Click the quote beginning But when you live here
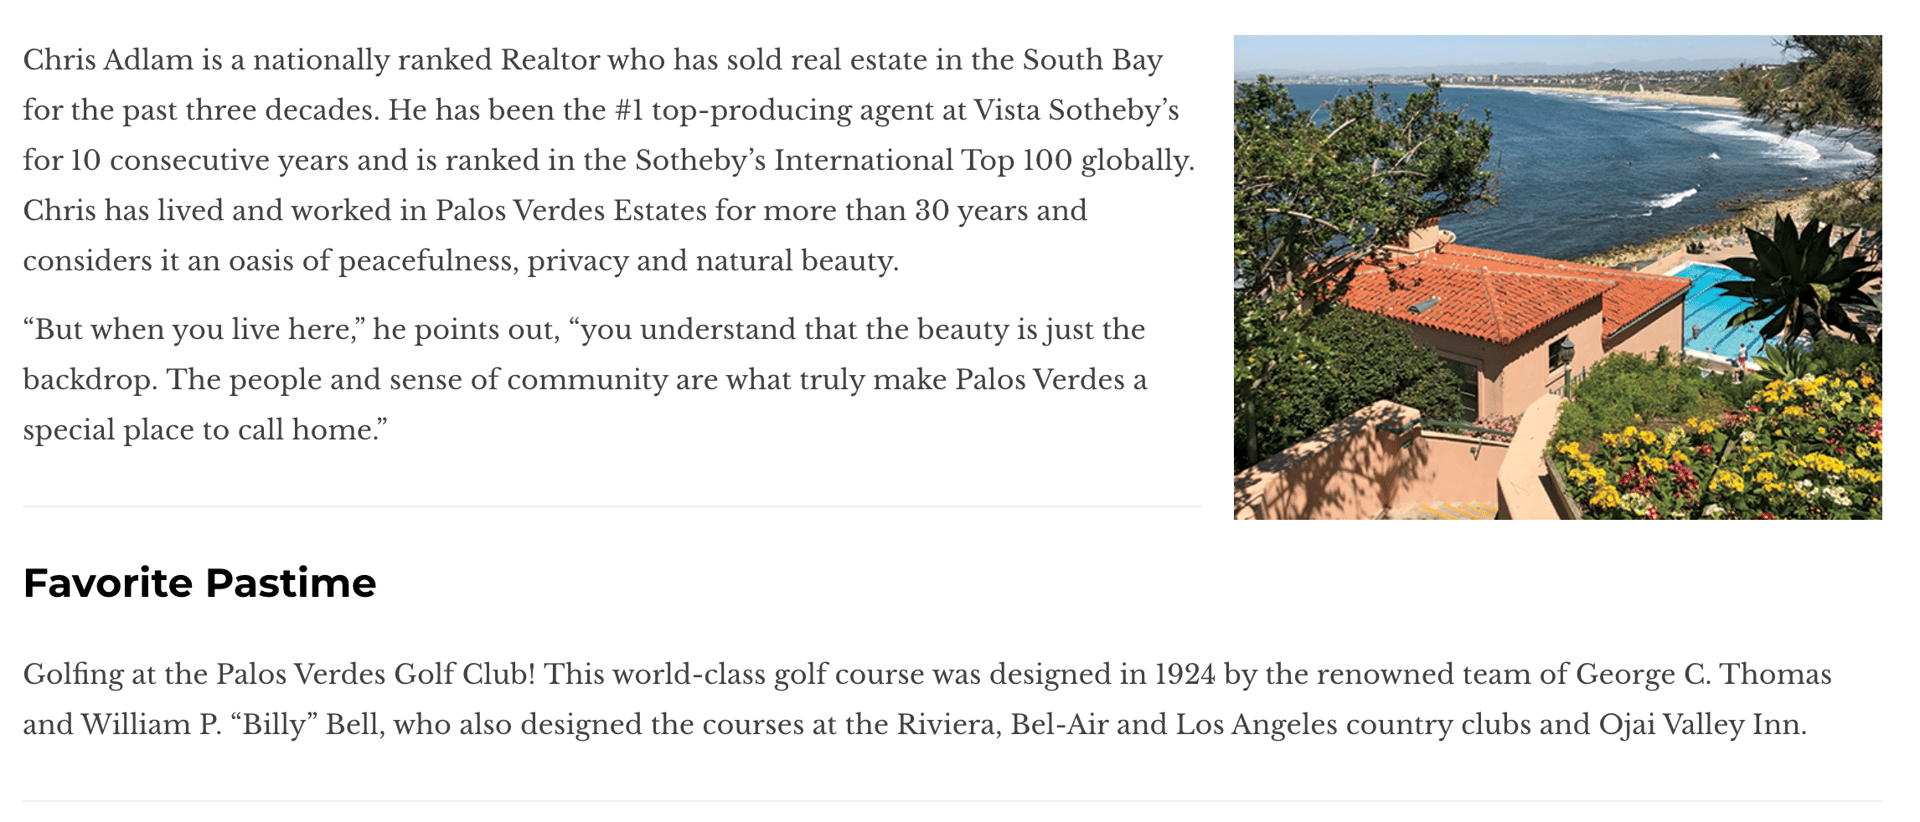This screenshot has height=822, width=1920. (x=585, y=380)
